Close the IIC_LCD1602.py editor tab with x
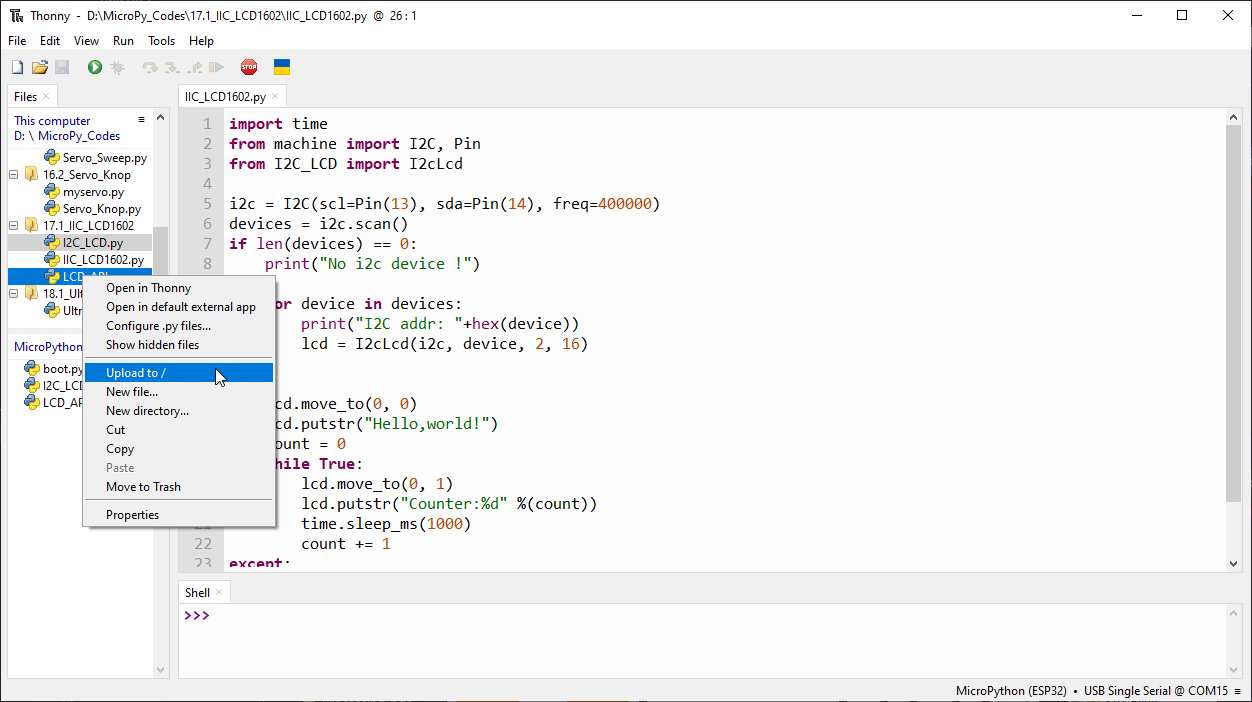Screen dimensions: 1252x702 pyautogui.click(x=275, y=97)
